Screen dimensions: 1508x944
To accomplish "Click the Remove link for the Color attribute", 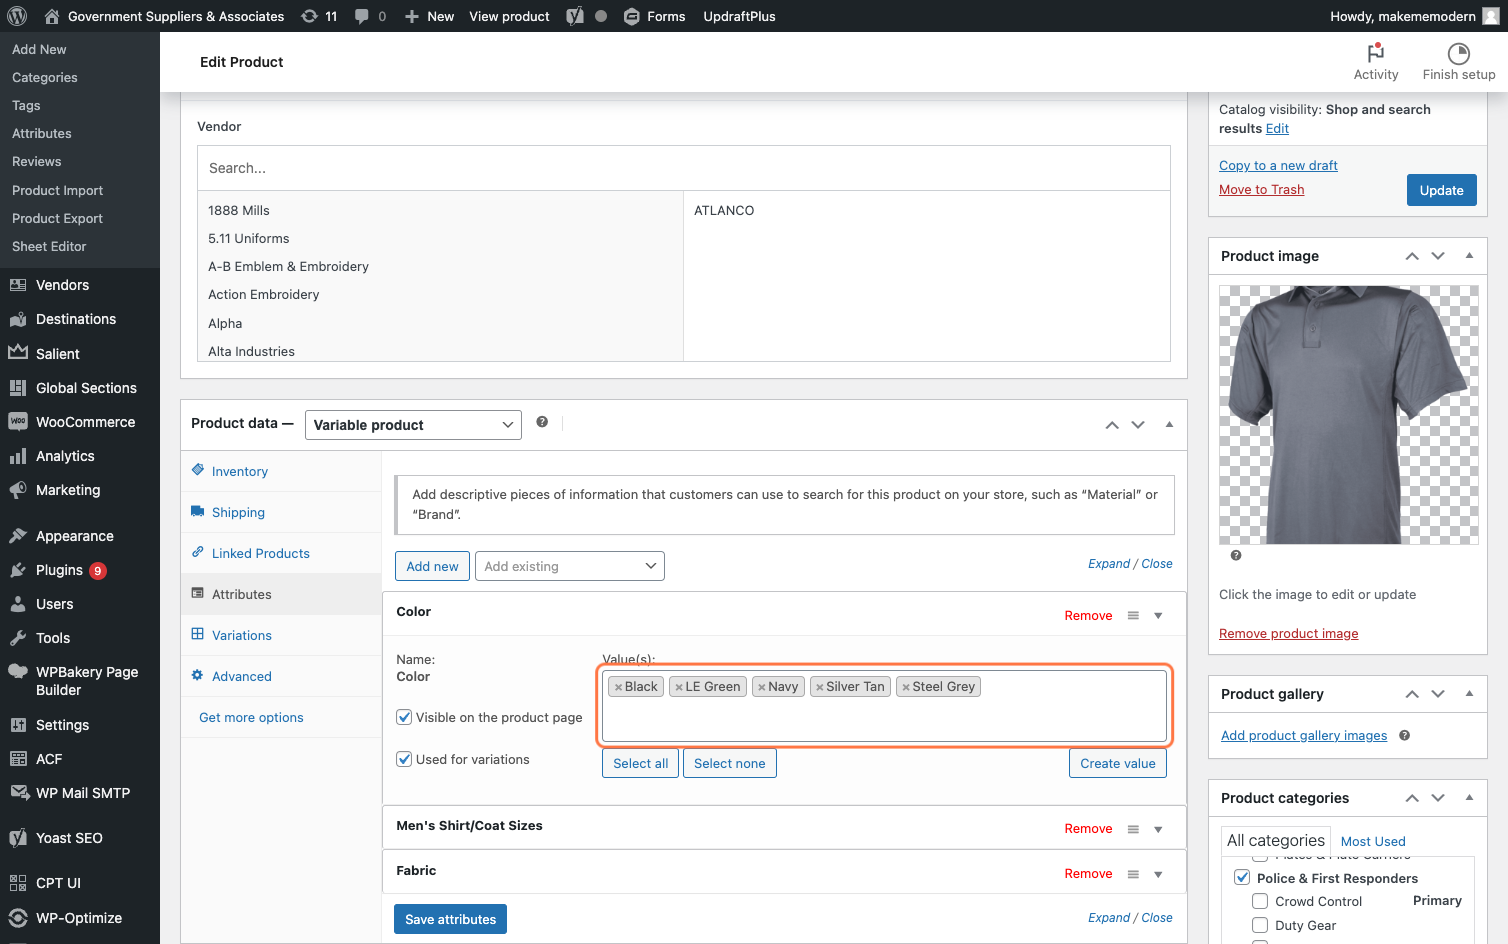I will pos(1088,615).
